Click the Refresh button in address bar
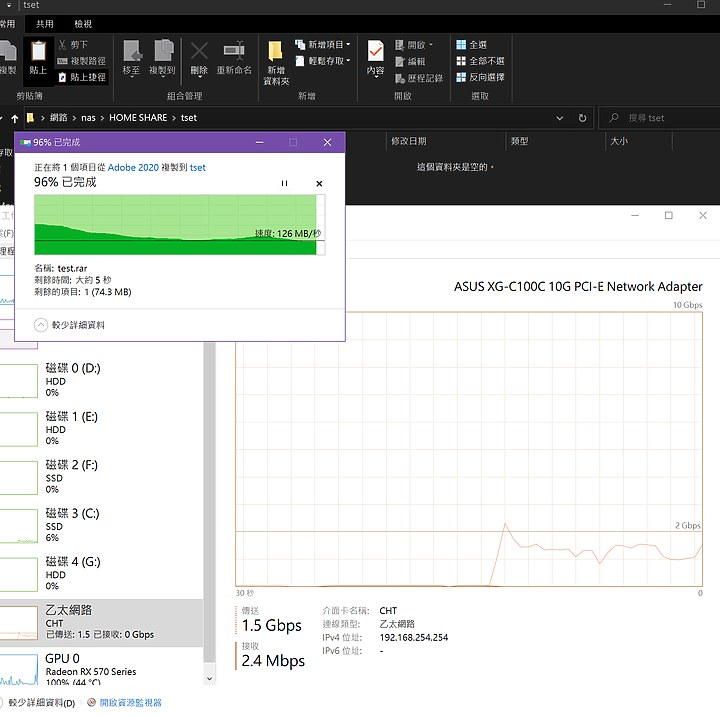This screenshot has height=716, width=720. [x=582, y=118]
